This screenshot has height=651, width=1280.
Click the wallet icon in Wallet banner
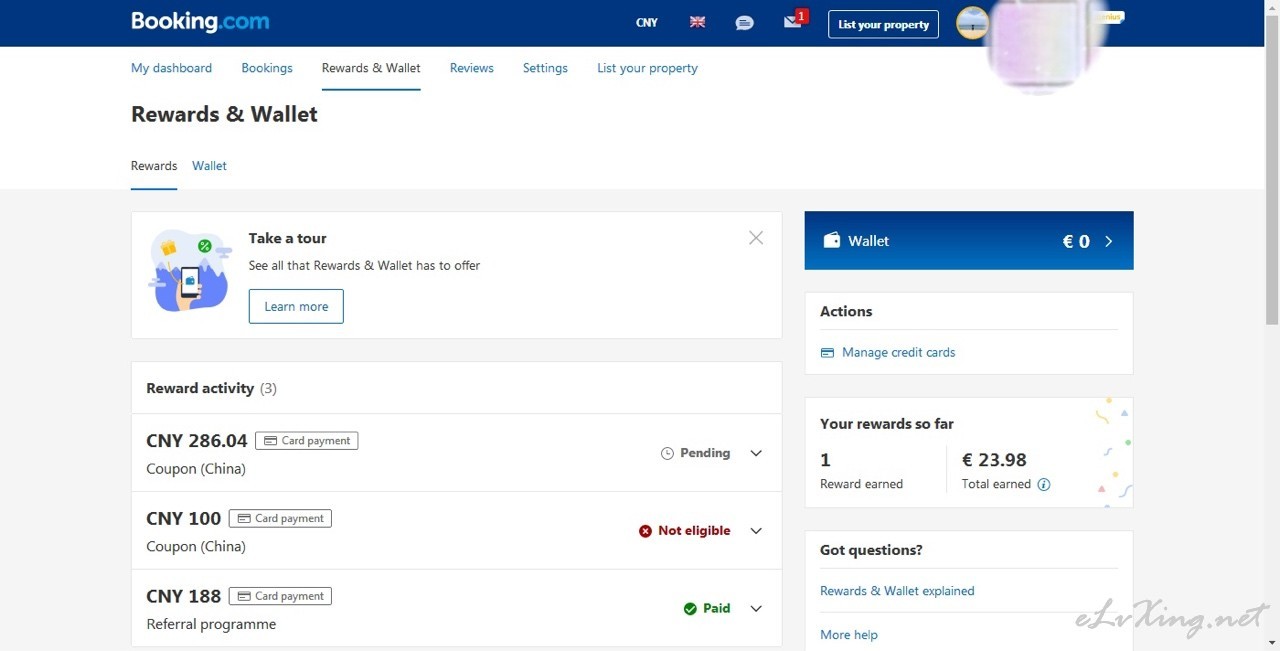tap(831, 241)
